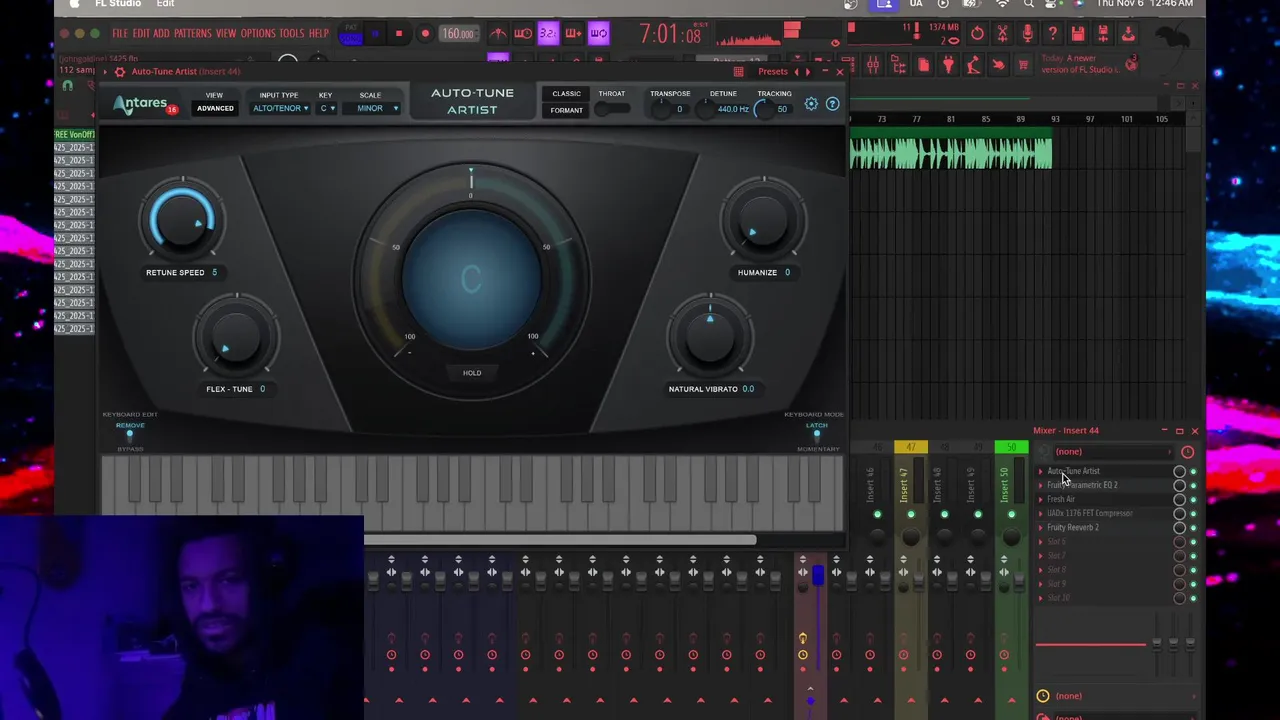
Task: Click Insert 50 latency clock icon
Action: pyautogui.click(x=1004, y=656)
